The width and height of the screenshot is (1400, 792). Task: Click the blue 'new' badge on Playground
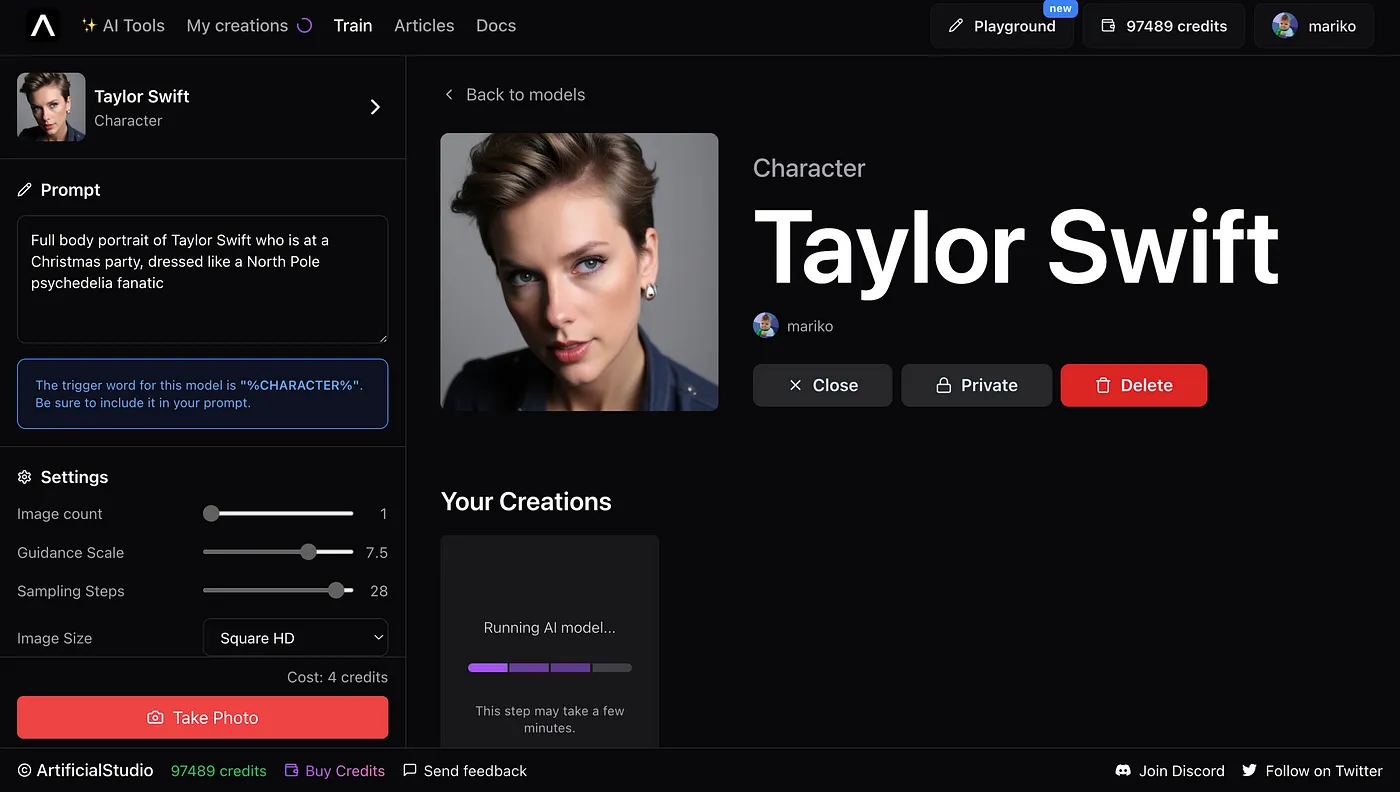(x=1061, y=8)
